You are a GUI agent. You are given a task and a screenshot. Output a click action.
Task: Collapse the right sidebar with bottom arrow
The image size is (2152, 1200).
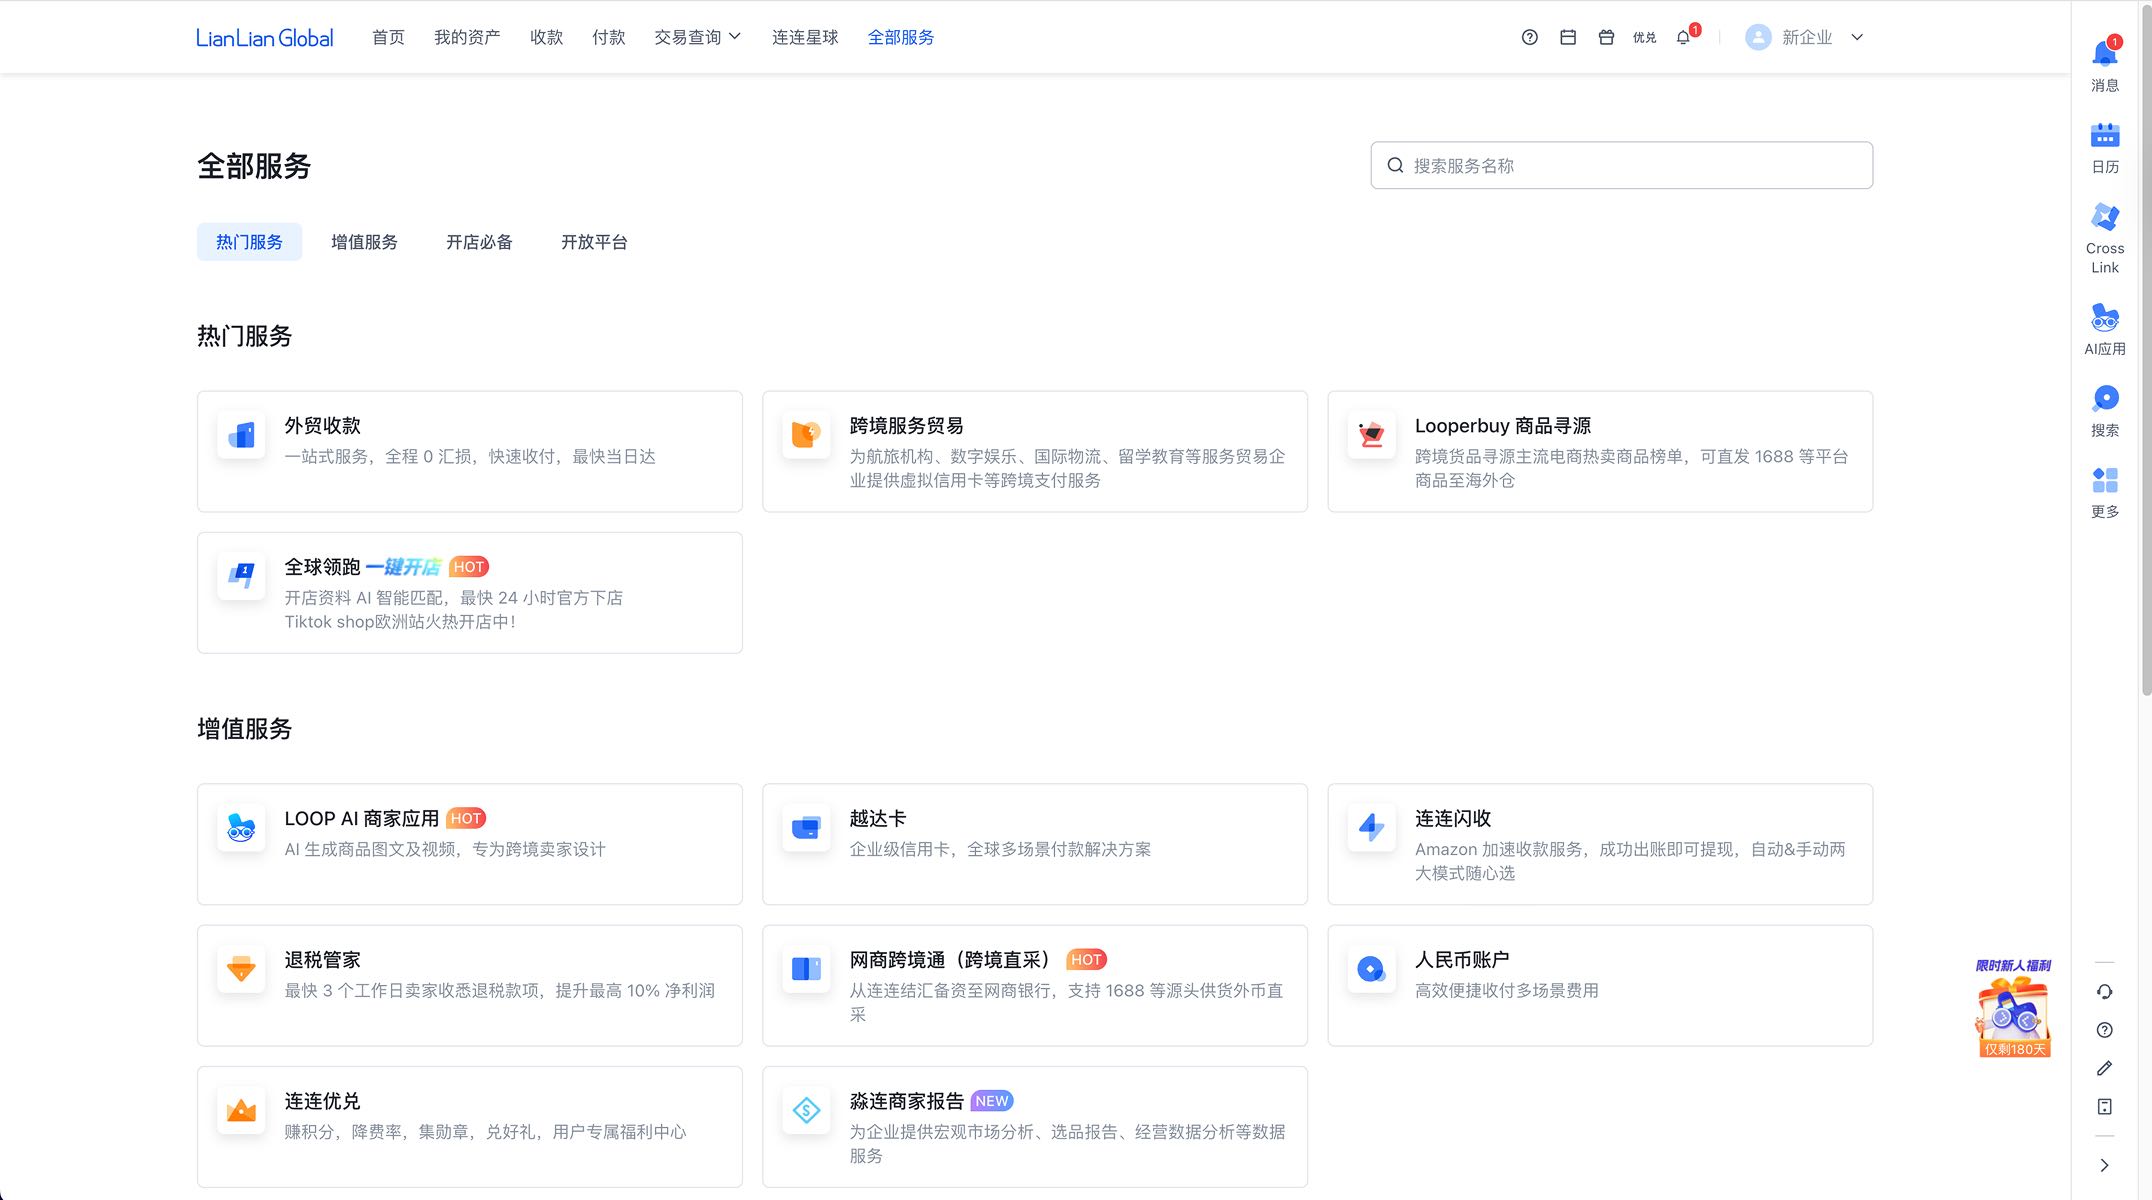[x=2104, y=1165]
